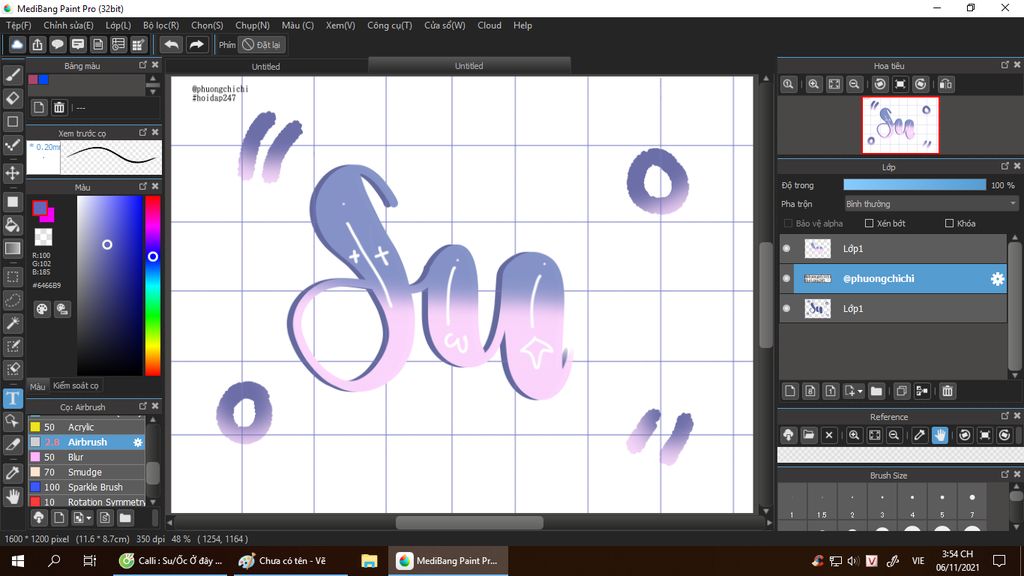
Task: Pick brush size 5 preset
Action: pyautogui.click(x=942, y=504)
